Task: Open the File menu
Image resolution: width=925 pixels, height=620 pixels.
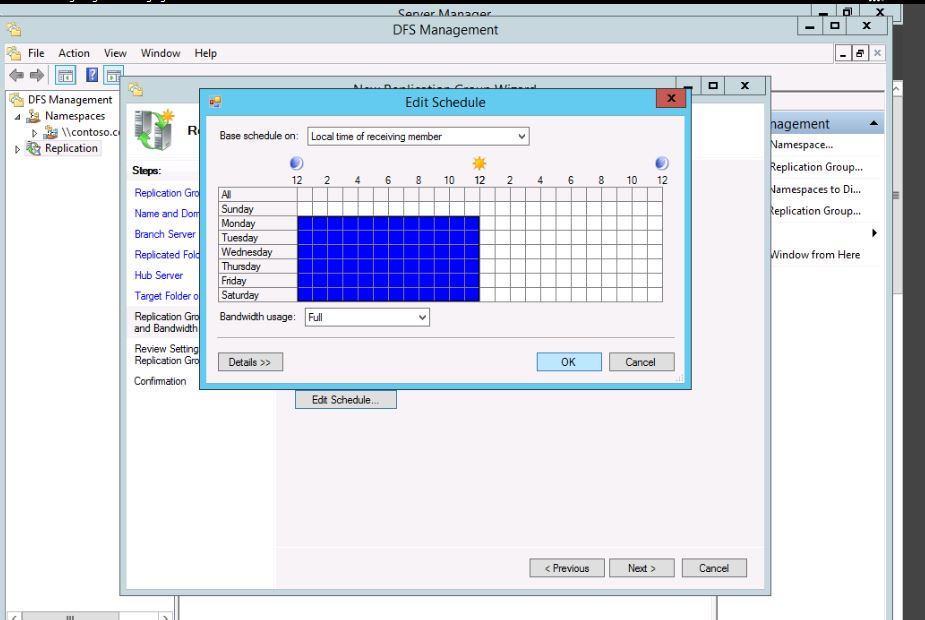Action: coord(36,53)
